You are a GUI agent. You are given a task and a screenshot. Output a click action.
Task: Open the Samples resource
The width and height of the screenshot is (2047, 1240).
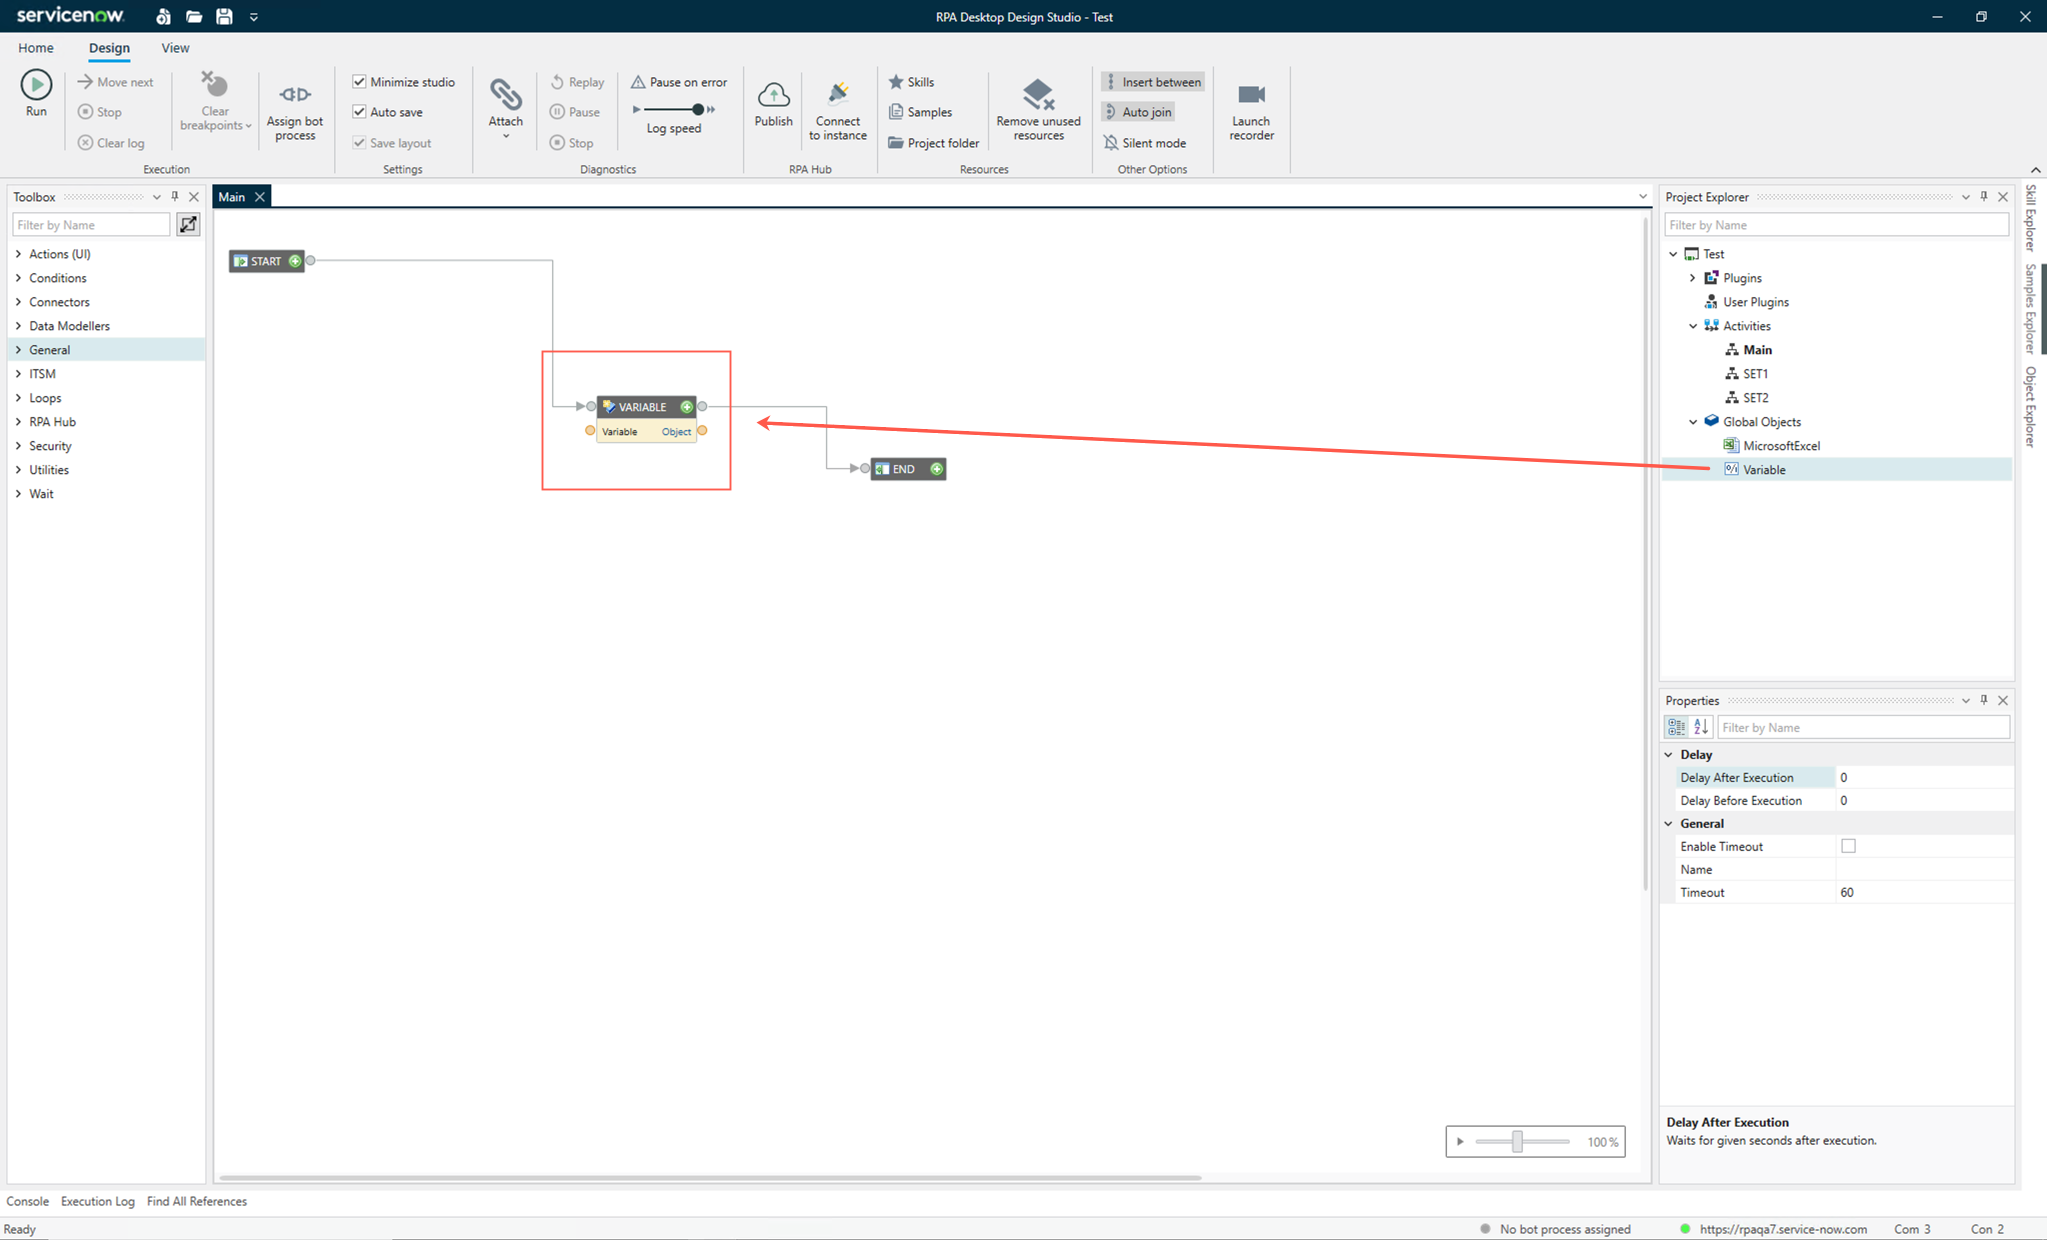tap(920, 112)
